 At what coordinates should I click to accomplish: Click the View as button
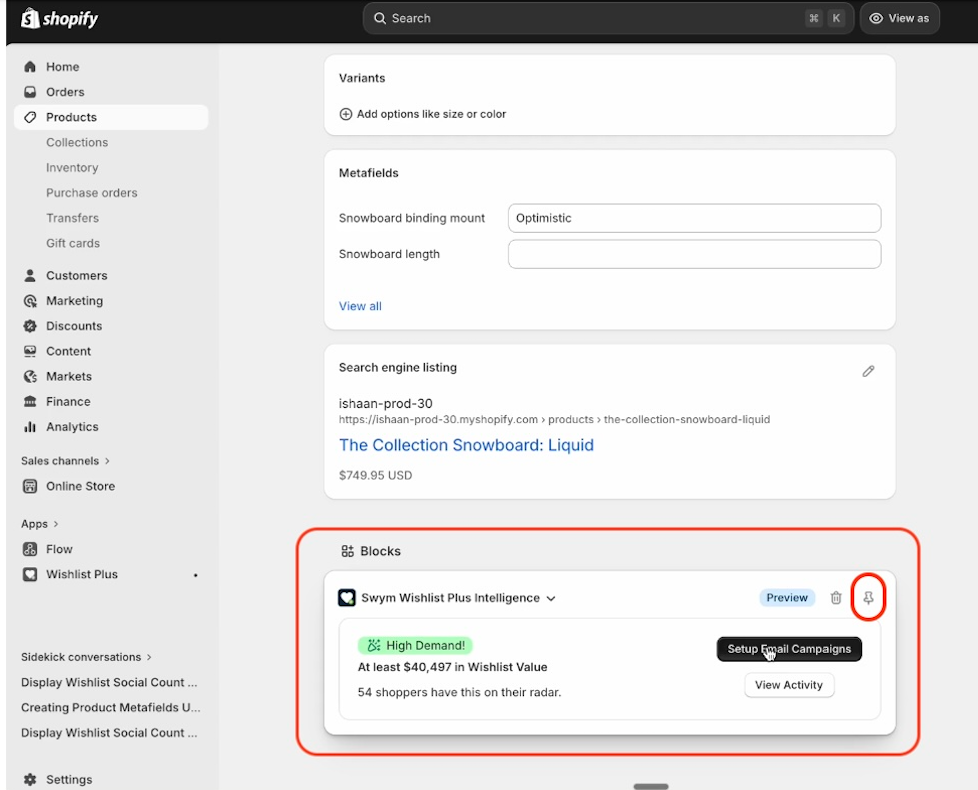899,19
